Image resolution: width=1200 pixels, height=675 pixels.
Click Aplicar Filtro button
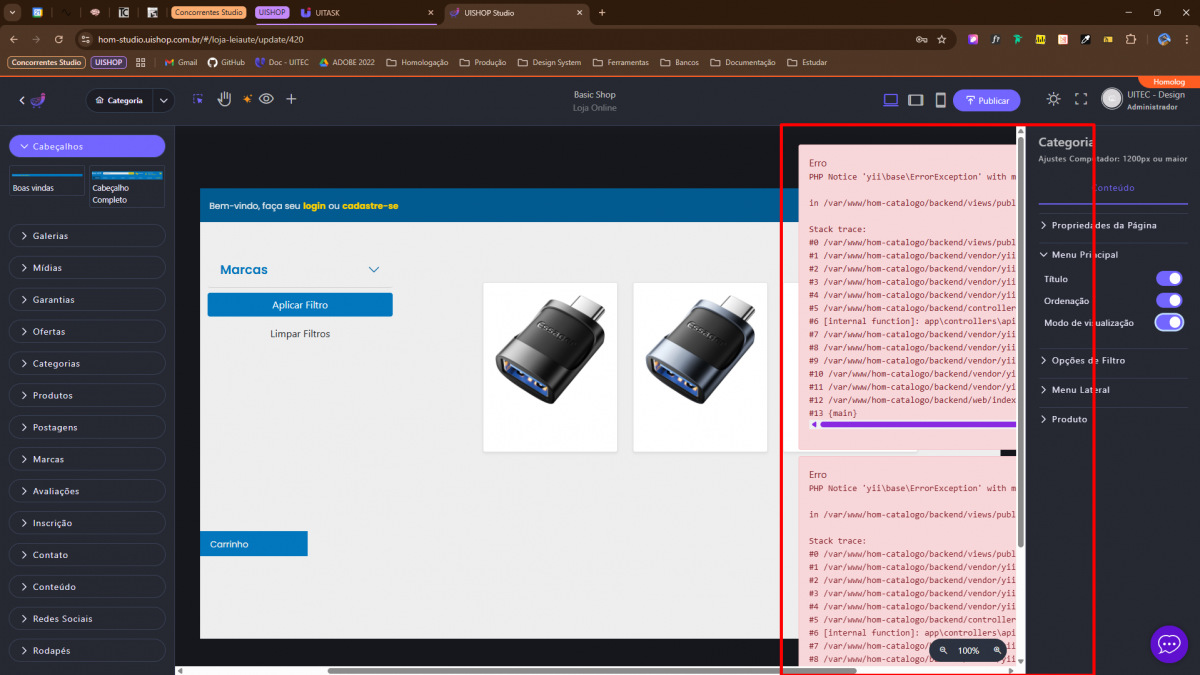[x=300, y=305]
